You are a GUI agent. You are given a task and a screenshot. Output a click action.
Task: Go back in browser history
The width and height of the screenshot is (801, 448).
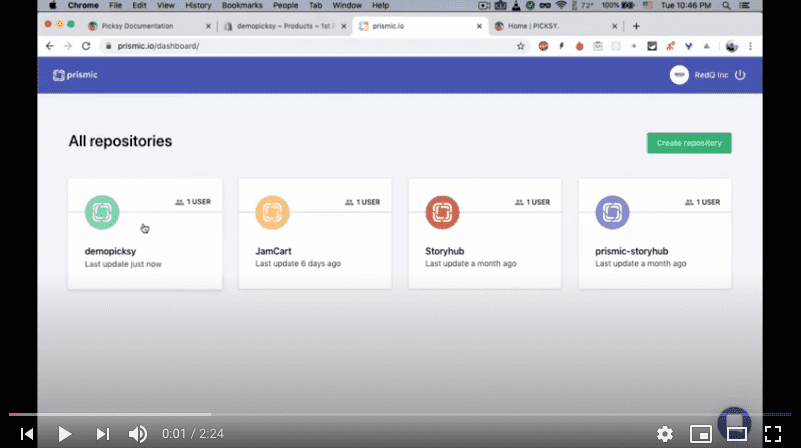click(50, 46)
